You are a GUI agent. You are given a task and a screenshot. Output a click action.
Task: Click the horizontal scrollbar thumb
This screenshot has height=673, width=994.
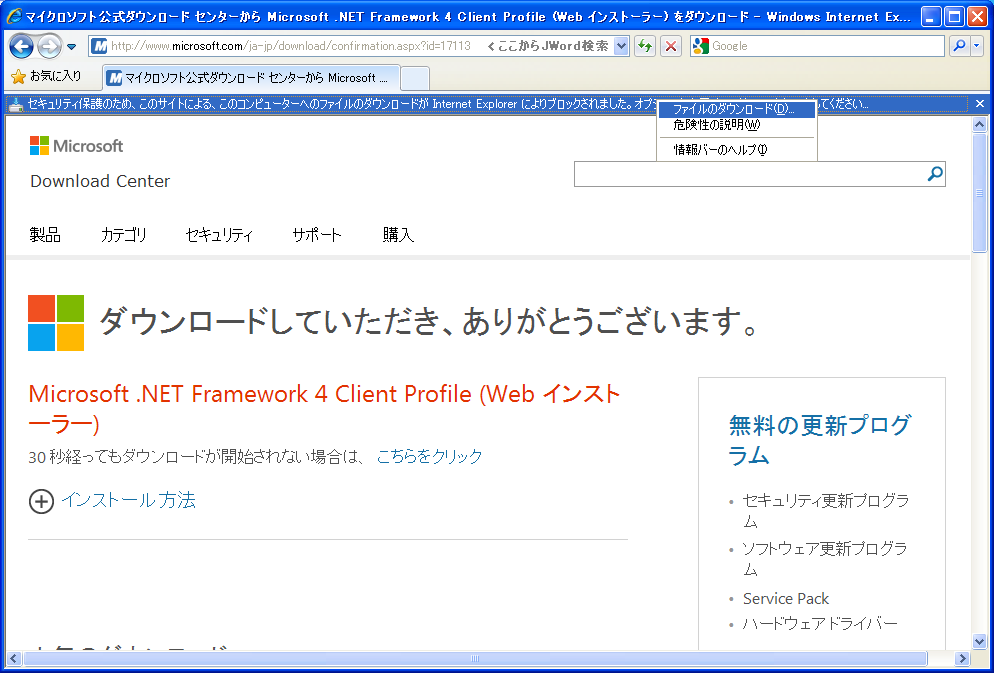(475, 658)
